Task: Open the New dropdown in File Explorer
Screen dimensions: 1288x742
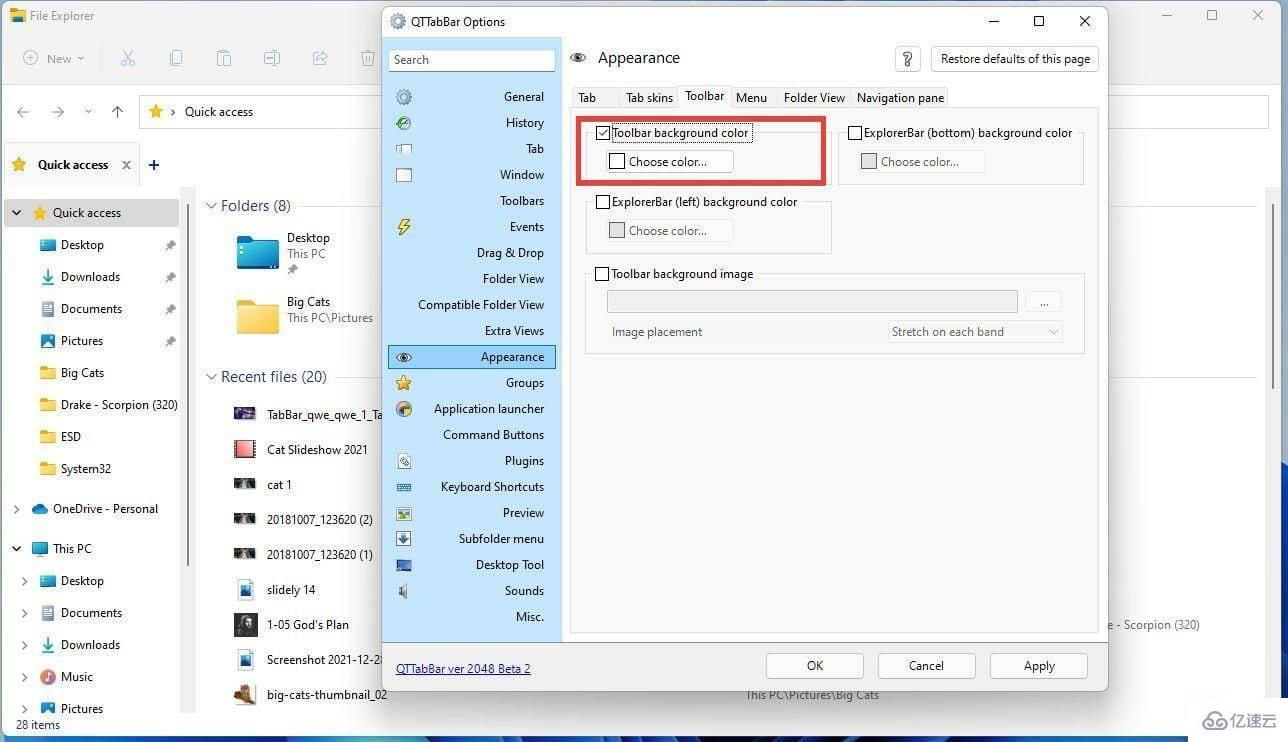Action: point(55,58)
